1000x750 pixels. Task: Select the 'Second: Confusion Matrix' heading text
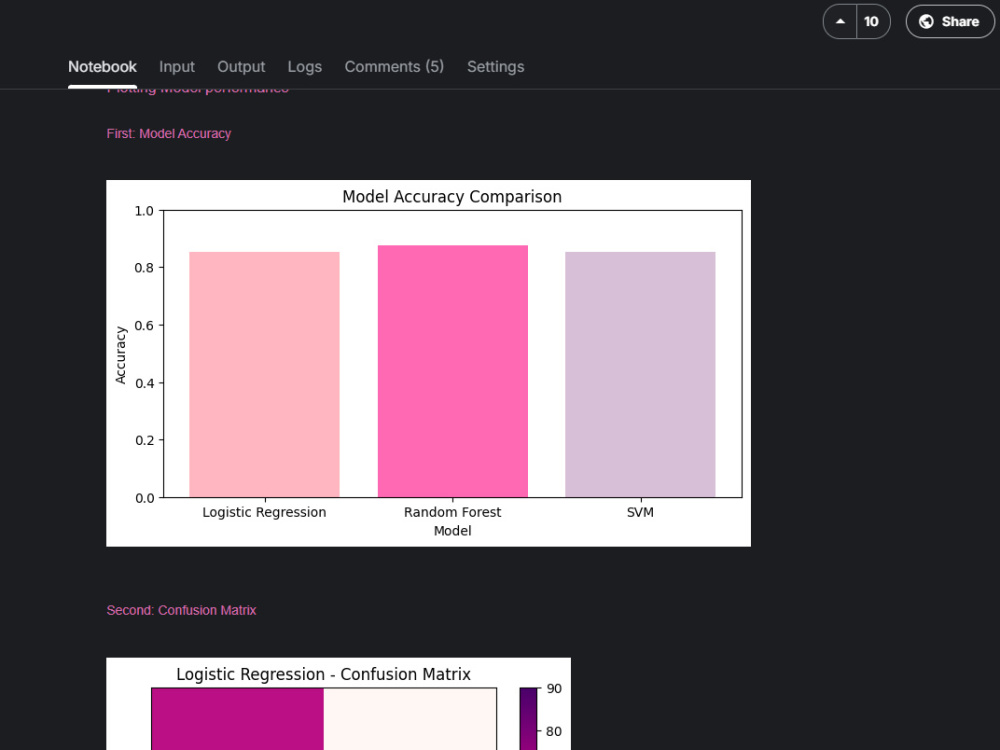[x=181, y=610]
